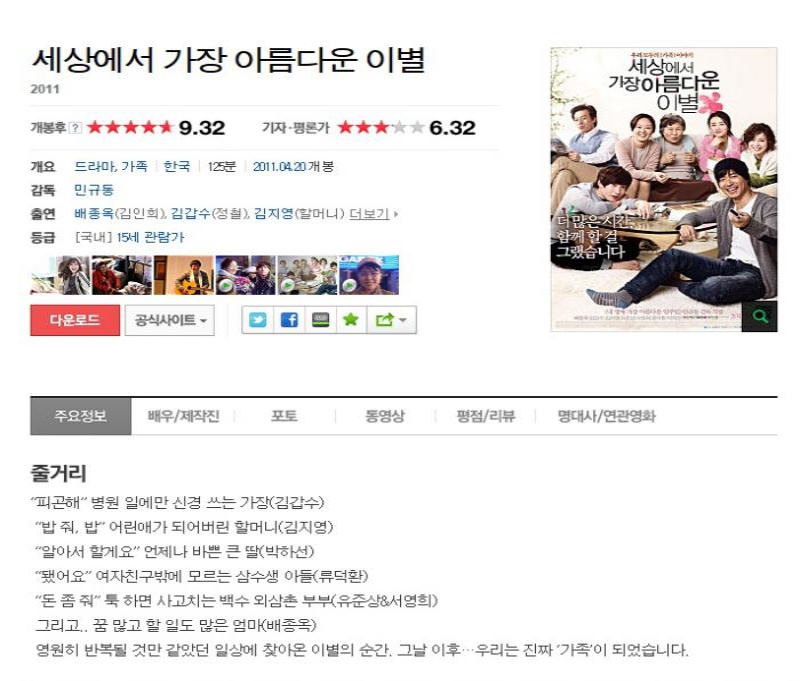Play the fourth video thumbnail
This screenshot has width=800, height=681.
coord(245,275)
